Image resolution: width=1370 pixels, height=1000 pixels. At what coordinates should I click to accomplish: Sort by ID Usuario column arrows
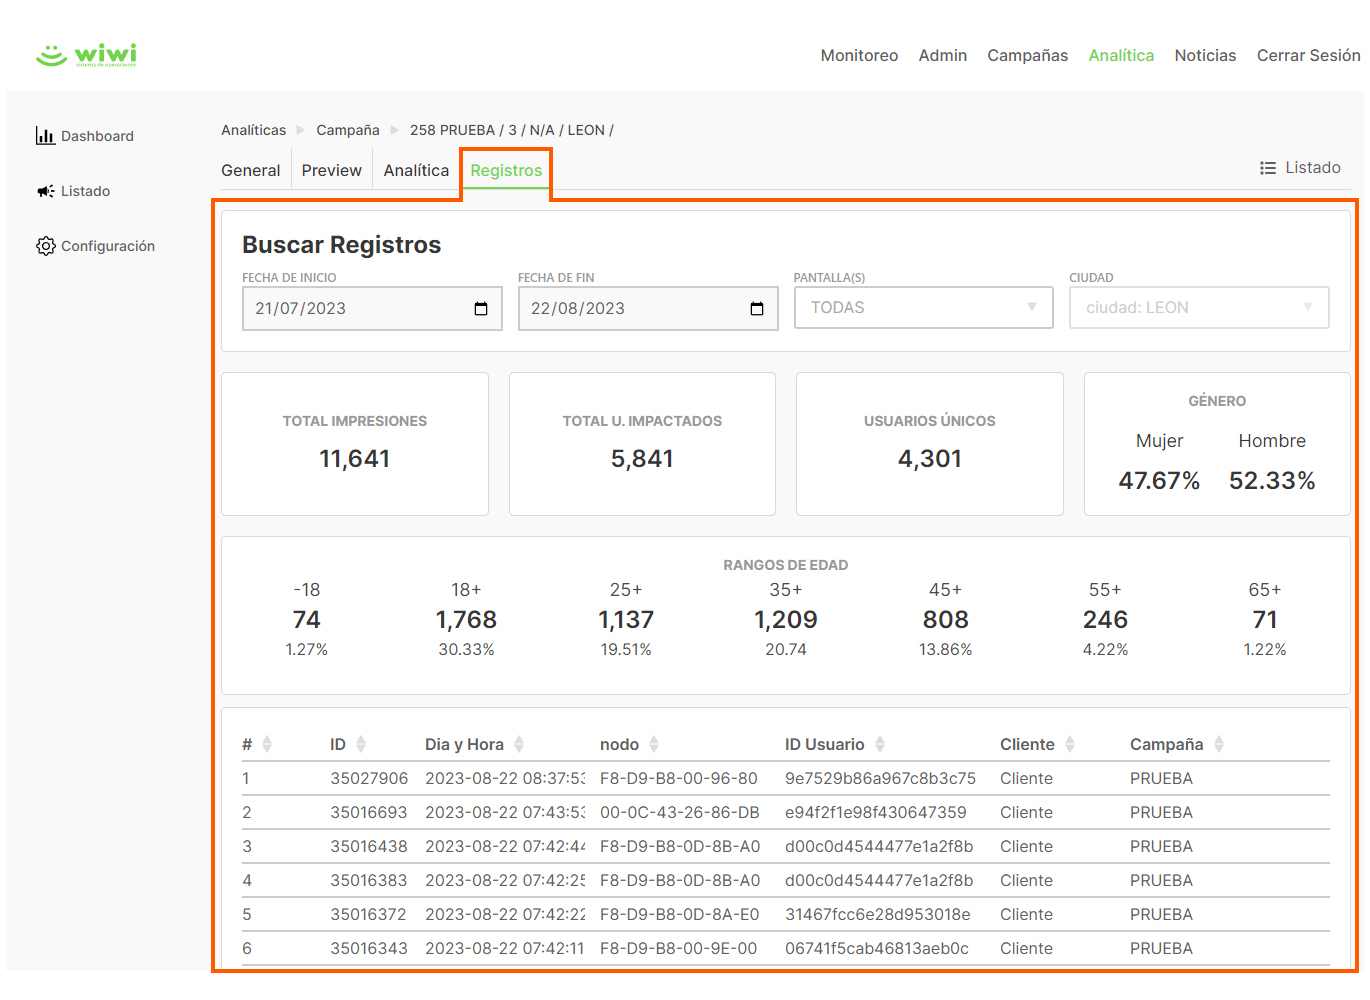tap(880, 744)
